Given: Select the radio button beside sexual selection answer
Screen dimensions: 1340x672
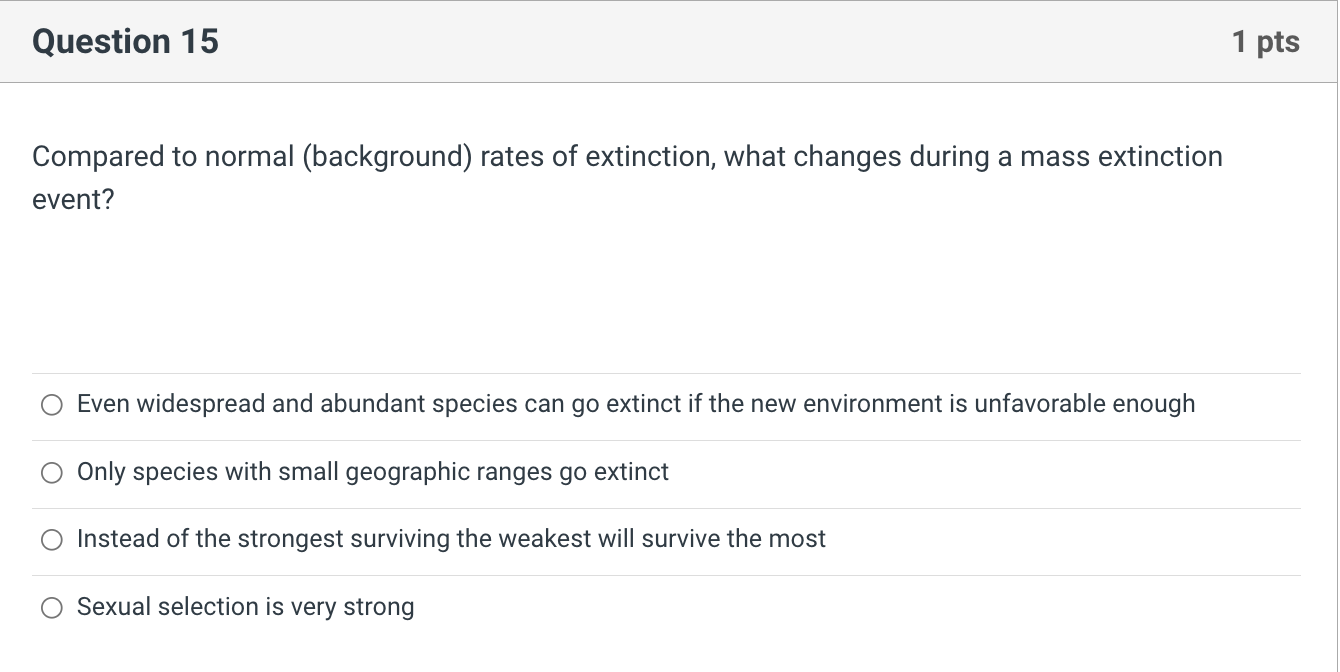Looking at the screenshot, I should [52, 607].
